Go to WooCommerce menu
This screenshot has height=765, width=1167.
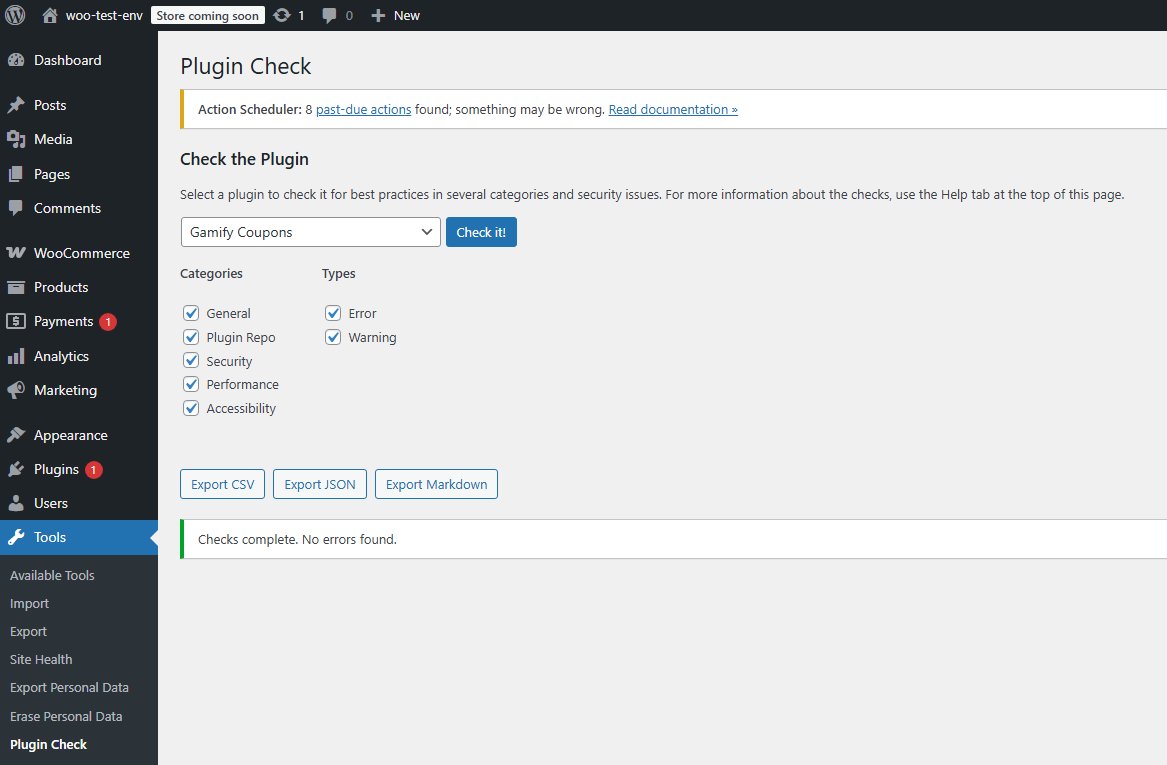click(x=79, y=253)
